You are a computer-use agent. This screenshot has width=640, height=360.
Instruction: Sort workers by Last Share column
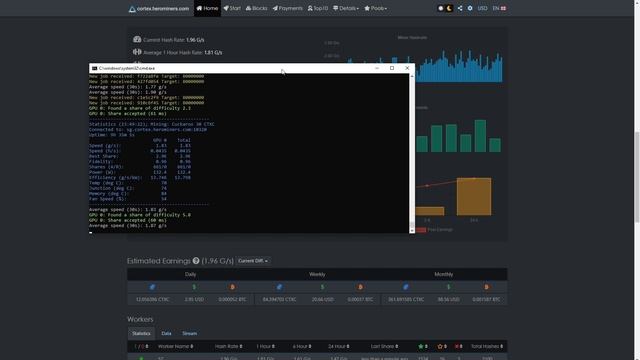coord(384,346)
